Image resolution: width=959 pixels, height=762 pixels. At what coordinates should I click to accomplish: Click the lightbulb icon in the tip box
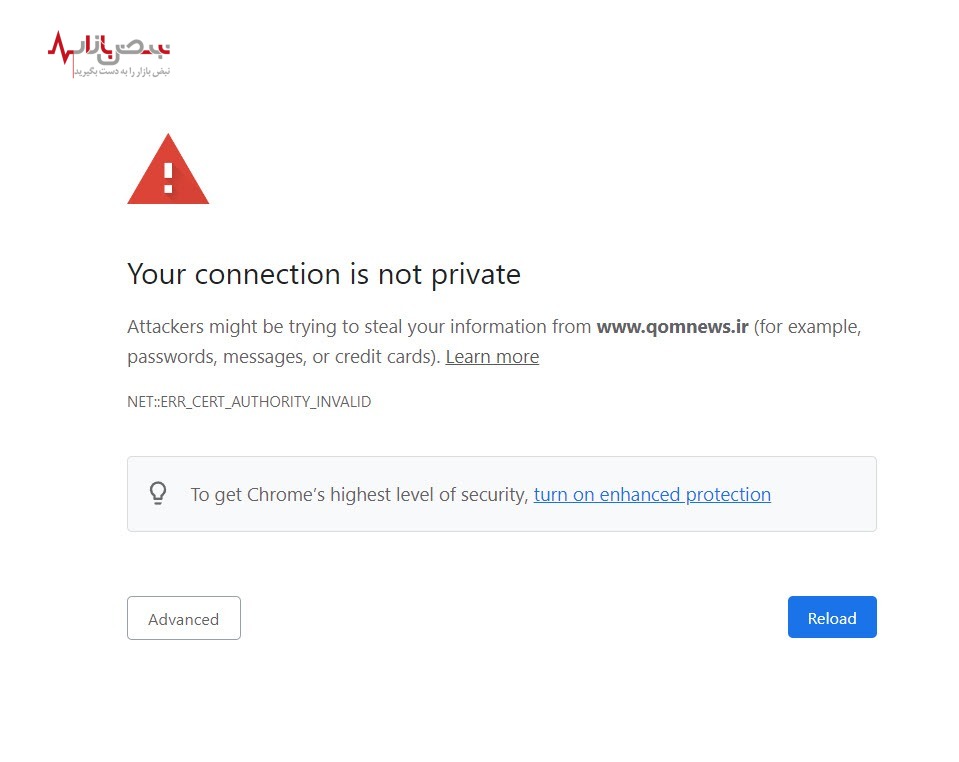click(x=157, y=493)
